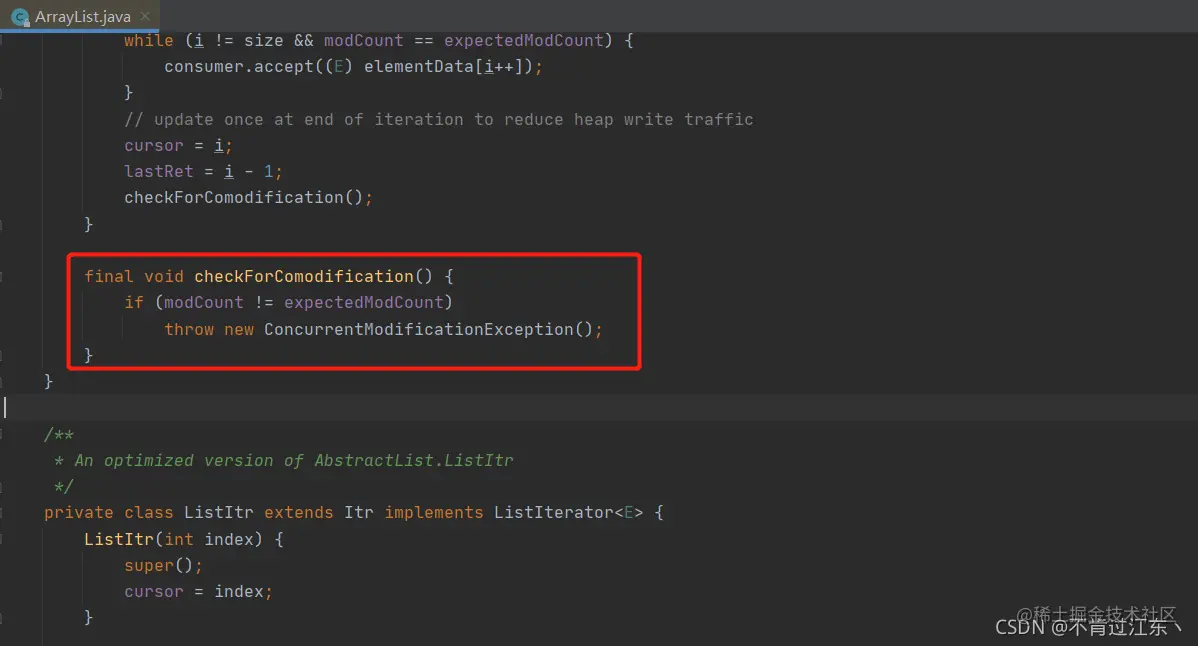
Task: Click 'lastRet' variable in assignment
Action: click(x=159, y=171)
